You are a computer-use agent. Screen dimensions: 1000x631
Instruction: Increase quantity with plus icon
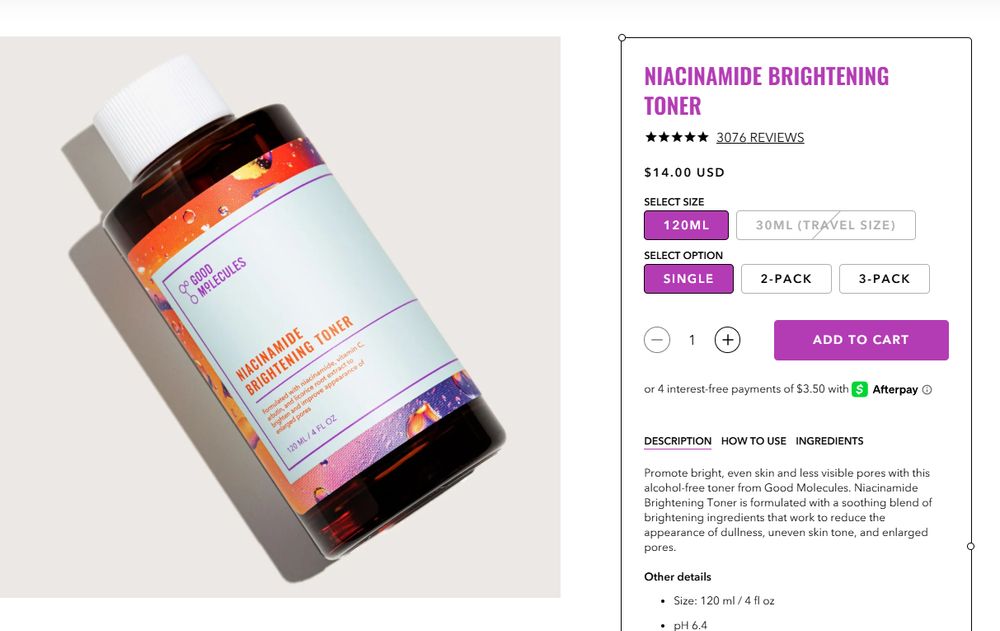click(x=727, y=339)
